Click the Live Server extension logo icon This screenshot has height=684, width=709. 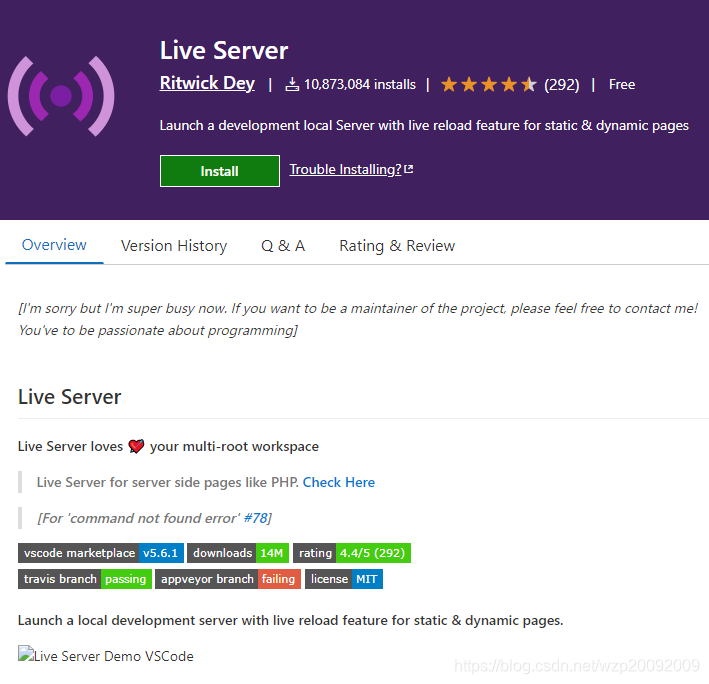(x=61, y=96)
